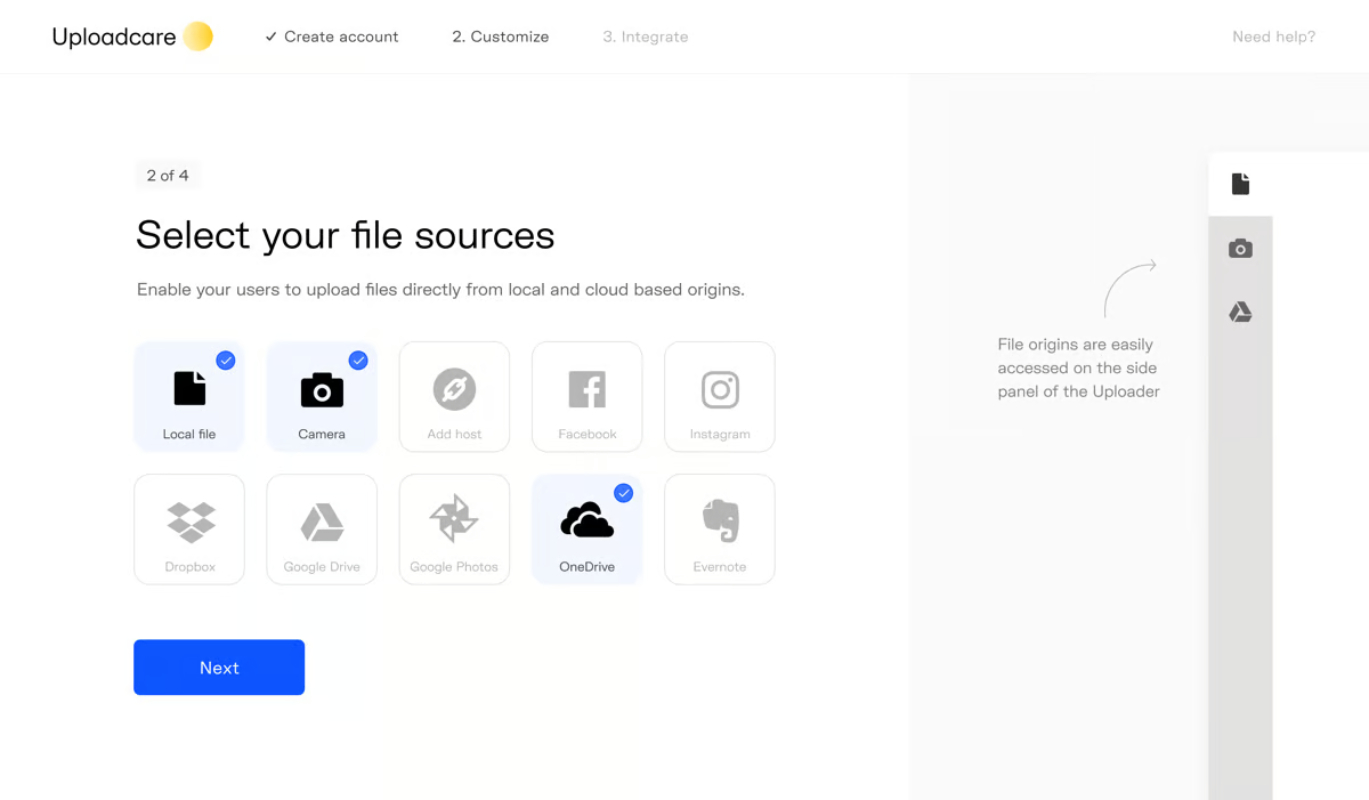Deselect the Local file source tile
1369x800 pixels.
click(189, 397)
